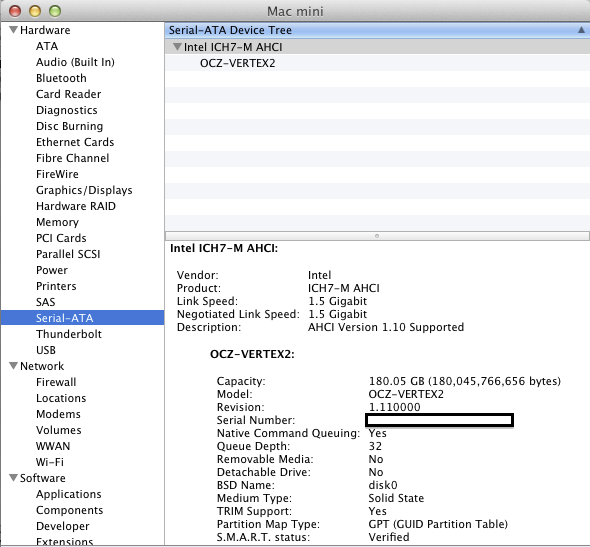Click the Intel ICH7-M AHCI: detail heading

224,248
